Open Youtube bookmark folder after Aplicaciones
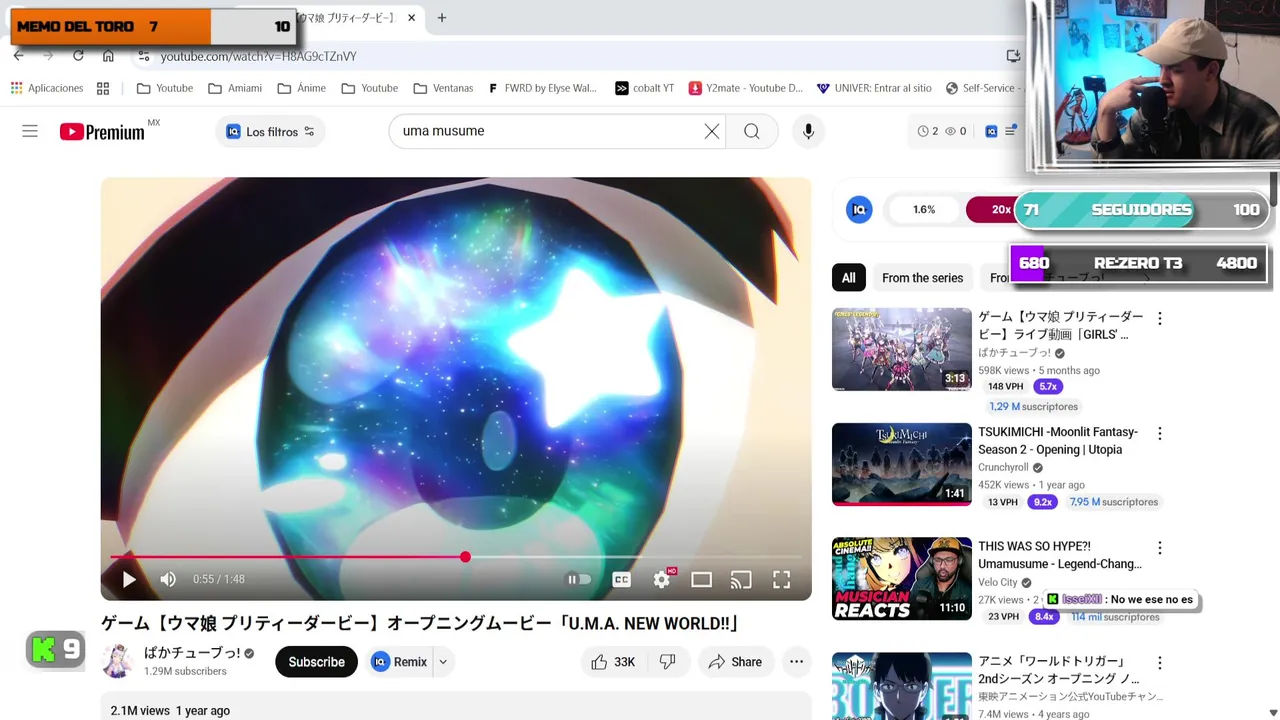Viewport: 1280px width, 720px height. (165, 88)
